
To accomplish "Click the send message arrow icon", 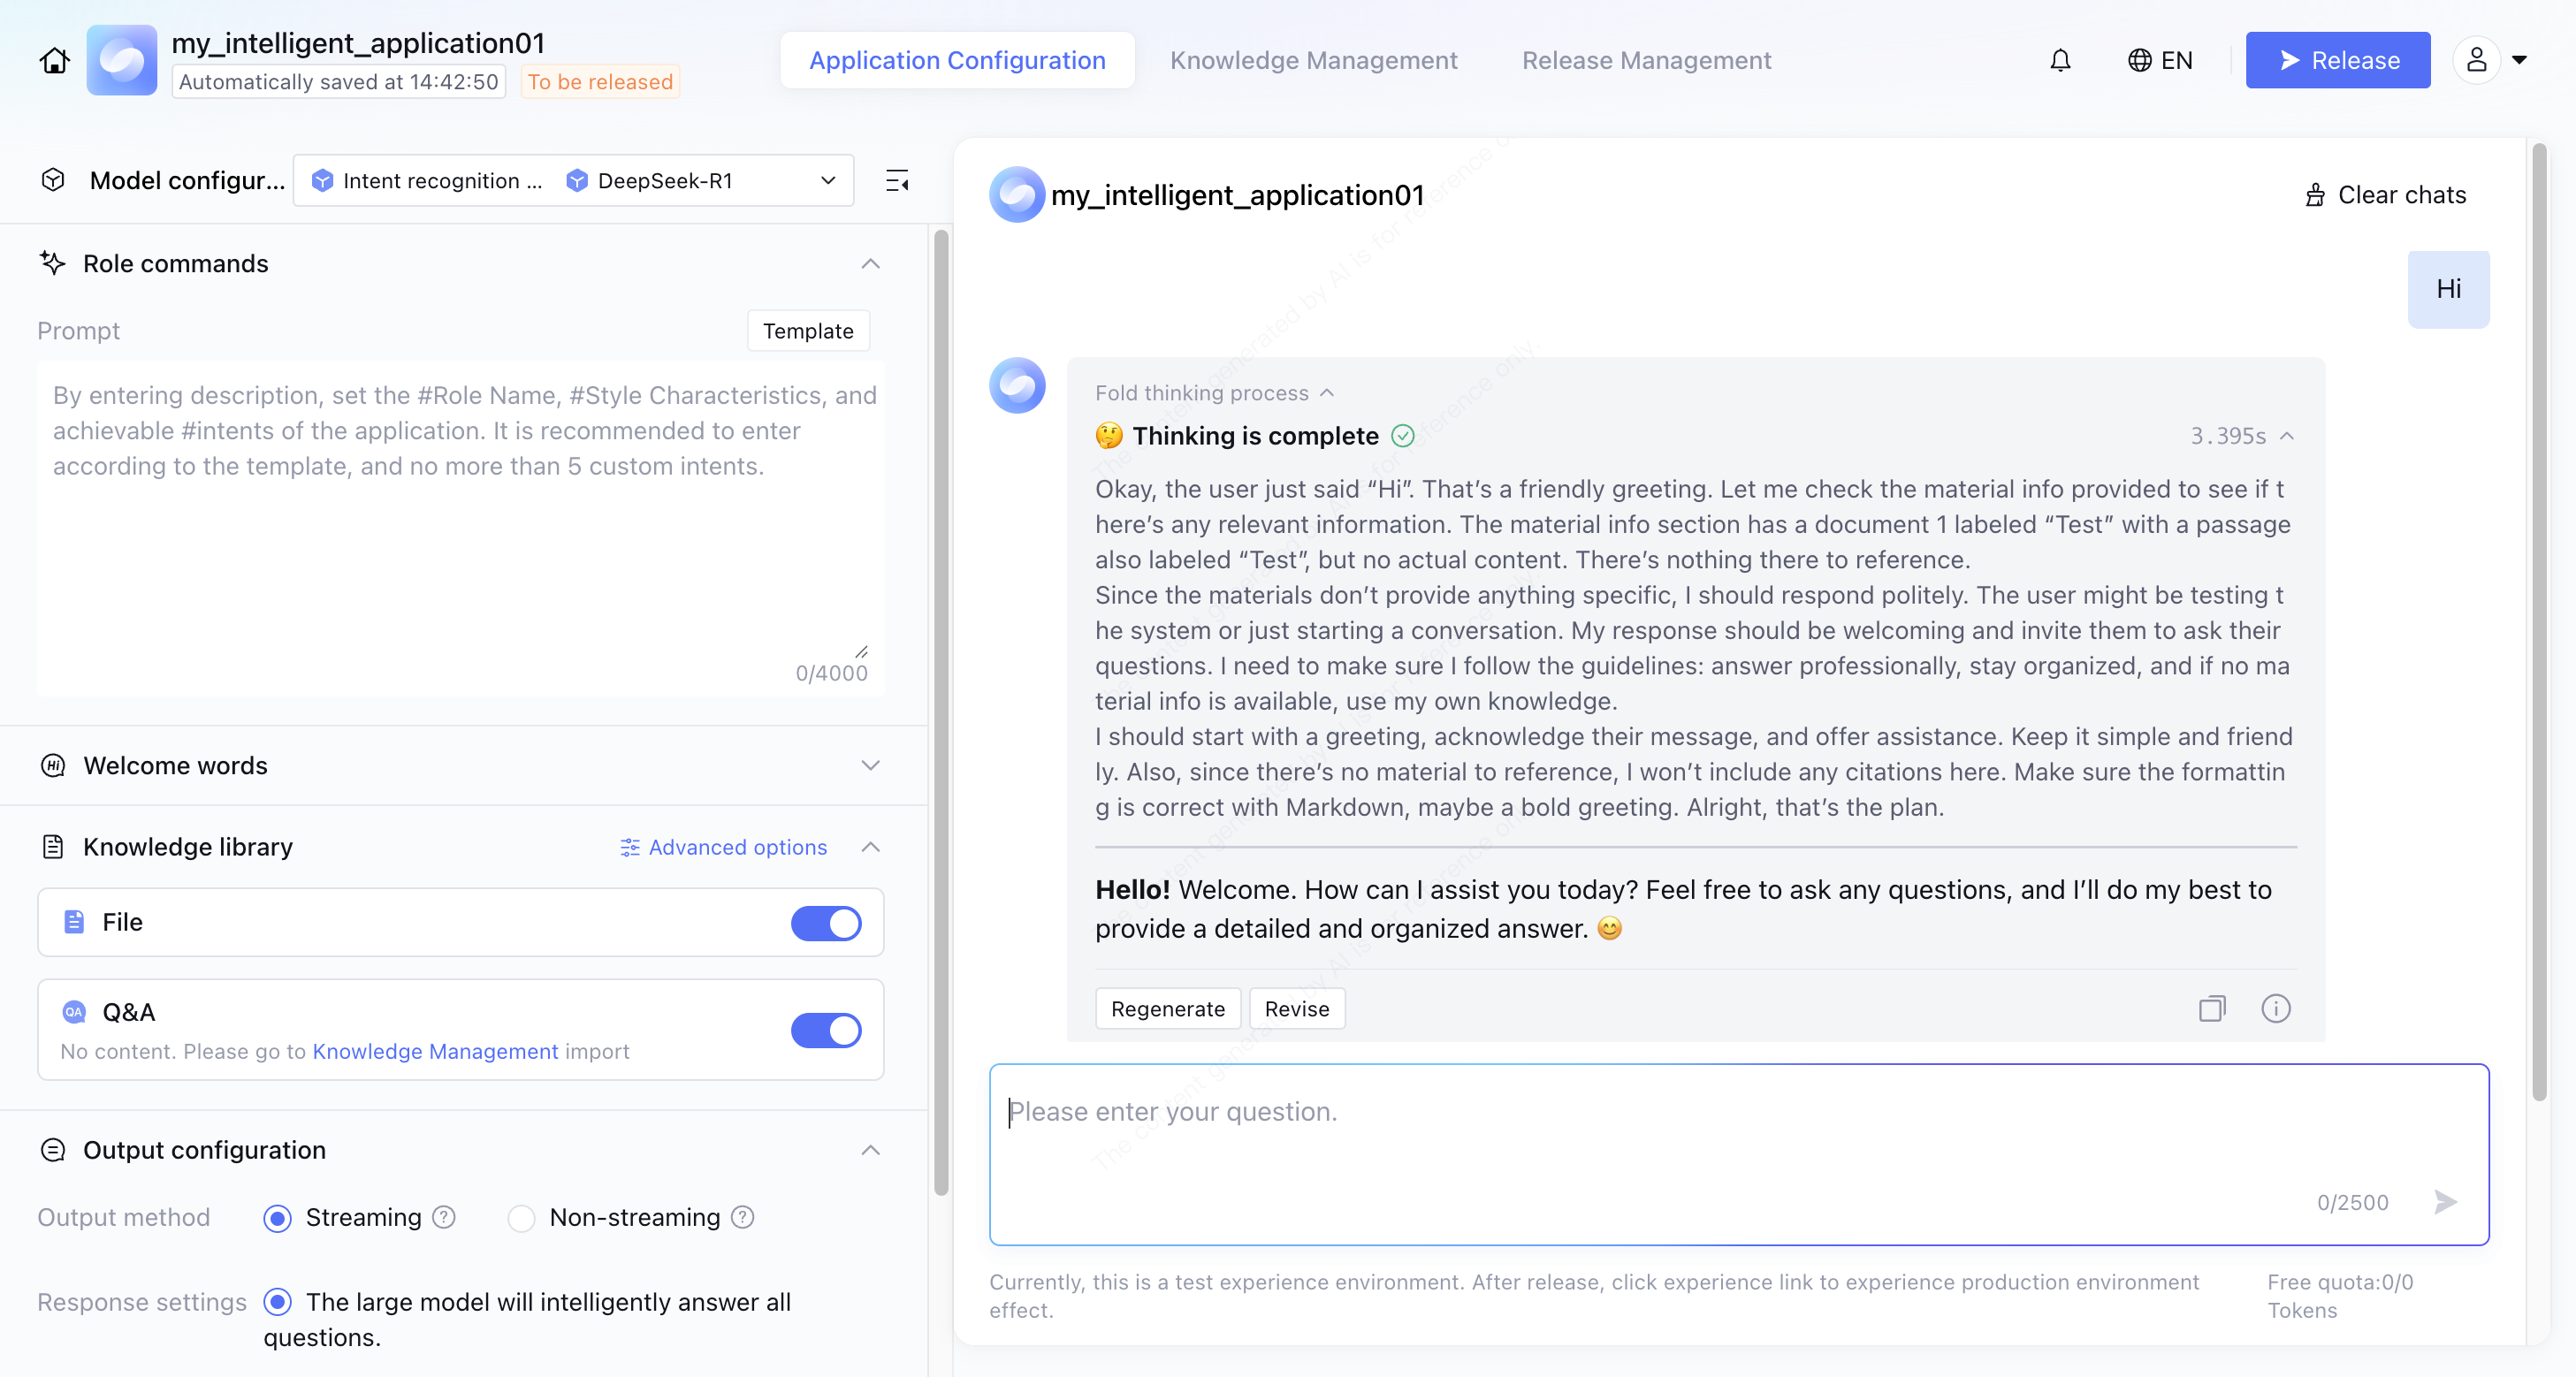I will (x=2445, y=1201).
